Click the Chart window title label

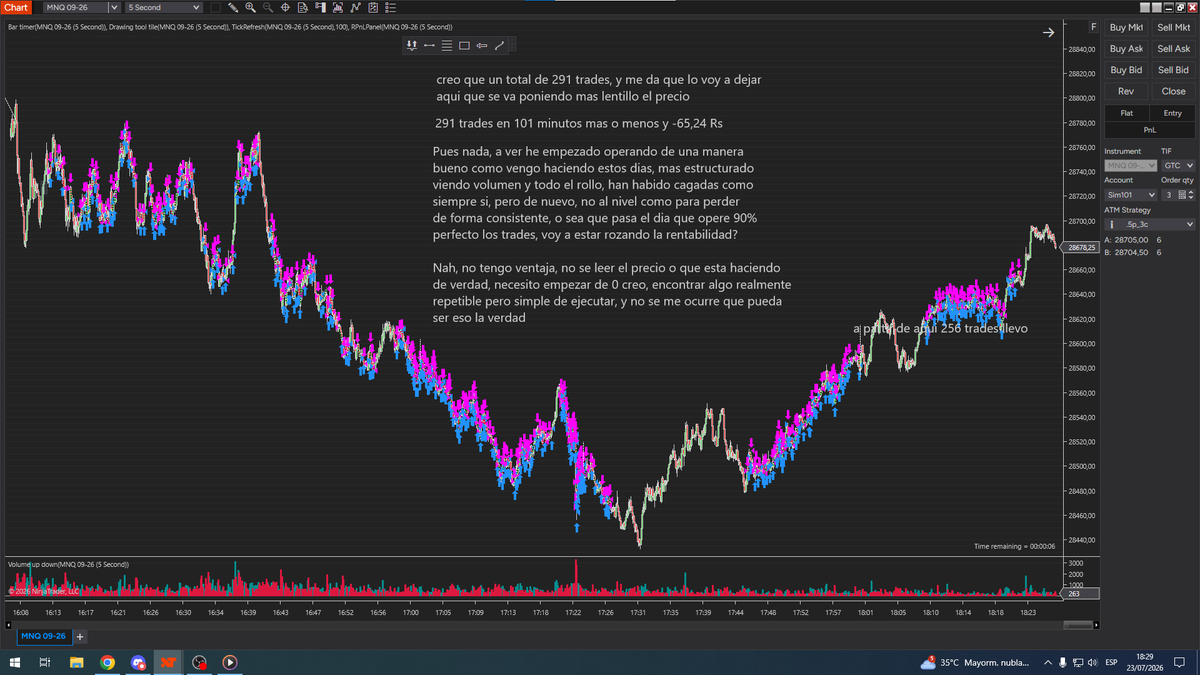pyautogui.click(x=16, y=7)
